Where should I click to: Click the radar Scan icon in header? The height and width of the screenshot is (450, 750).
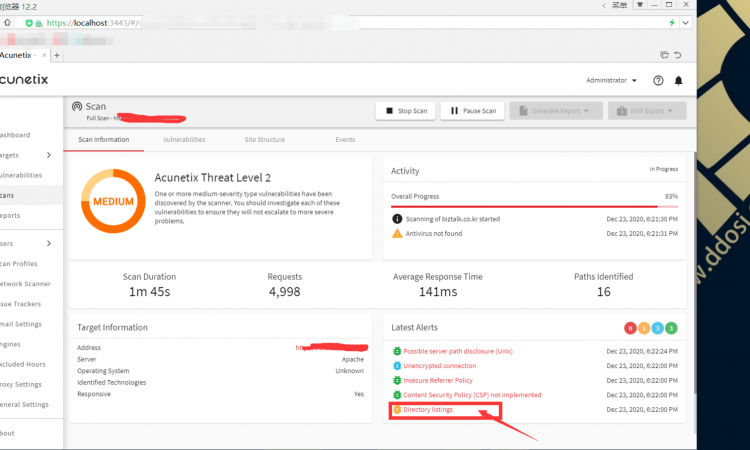pos(77,106)
